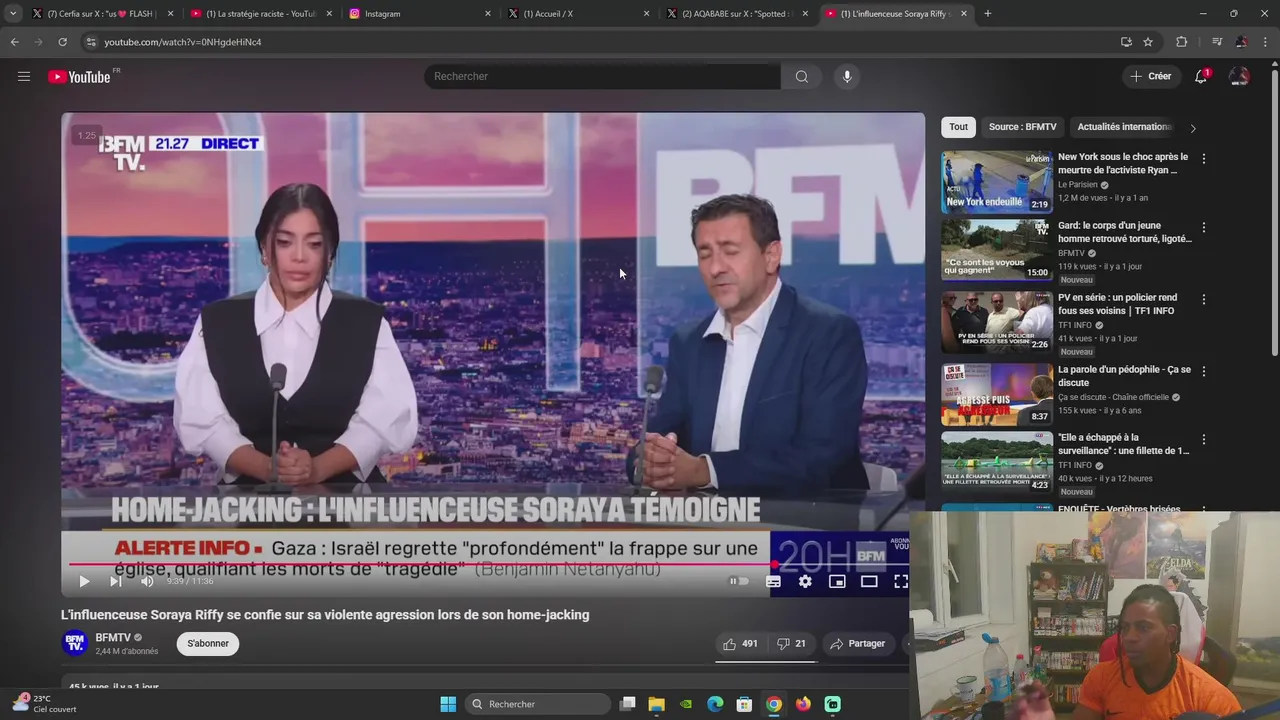
Task: Switch to the Accueil / X browser tab
Action: tap(578, 14)
